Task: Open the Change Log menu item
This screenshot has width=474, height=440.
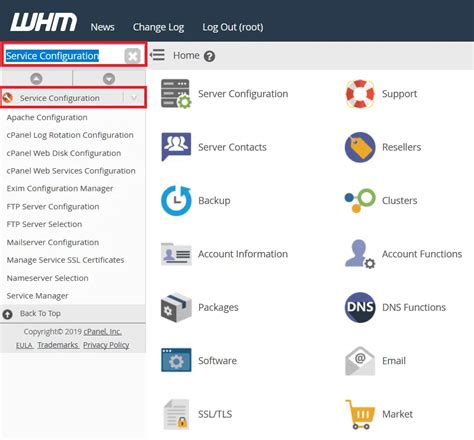Action: (158, 27)
